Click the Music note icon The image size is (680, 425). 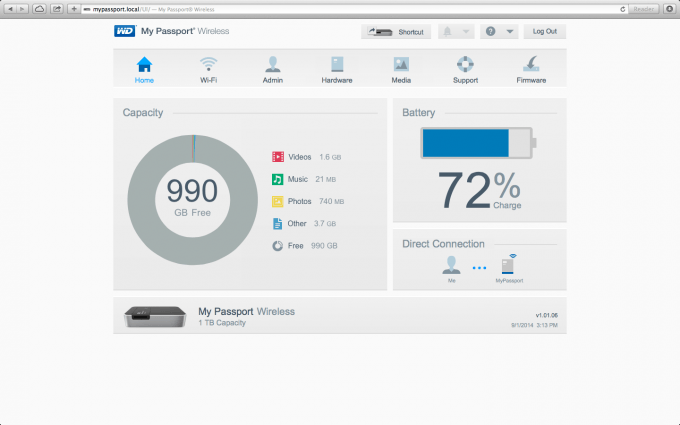coord(278,179)
